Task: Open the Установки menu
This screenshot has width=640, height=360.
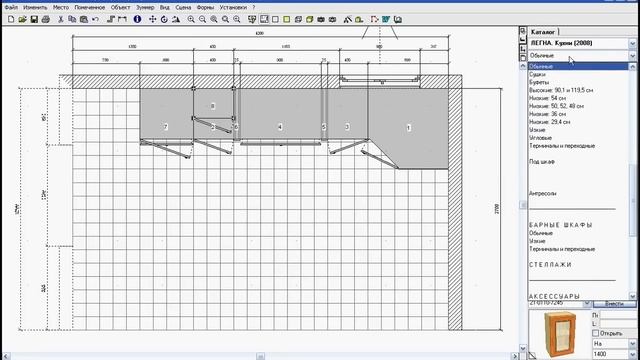Action: (x=233, y=7)
